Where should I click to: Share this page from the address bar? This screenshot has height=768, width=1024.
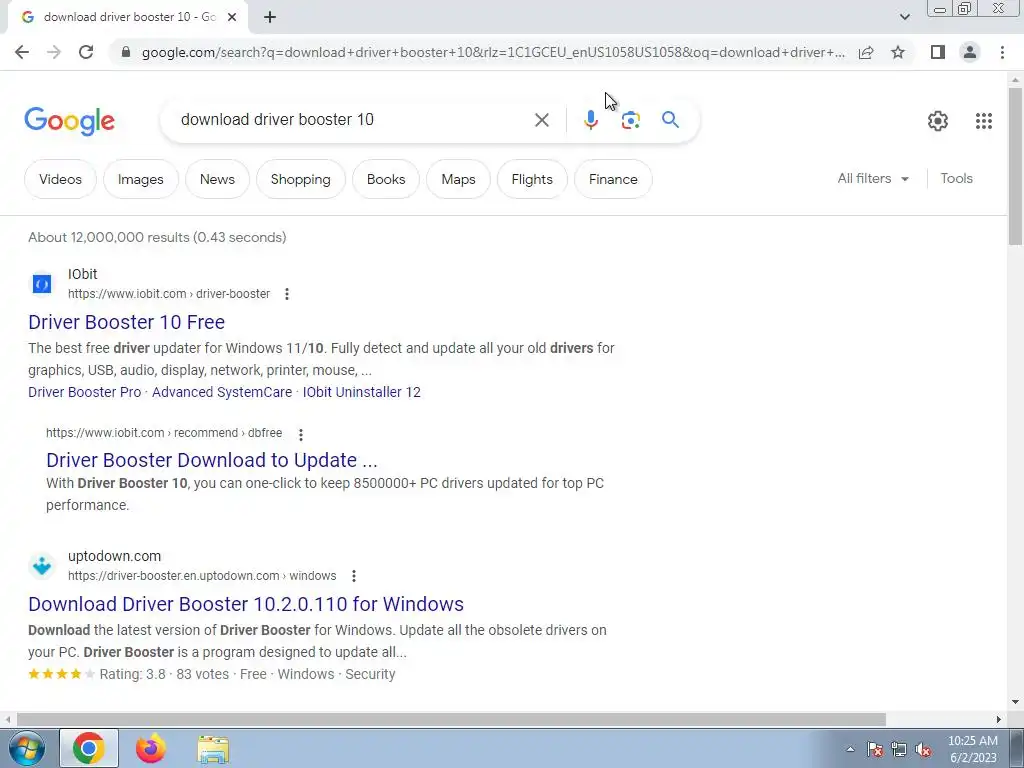(866, 52)
